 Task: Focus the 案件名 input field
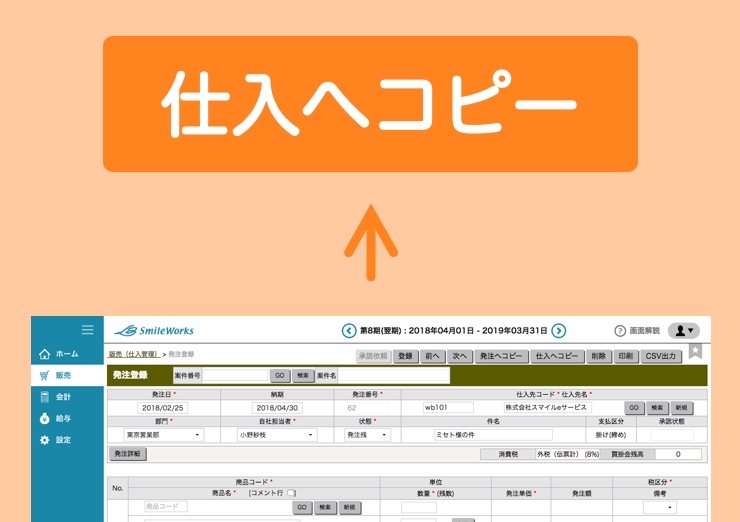pos(394,376)
